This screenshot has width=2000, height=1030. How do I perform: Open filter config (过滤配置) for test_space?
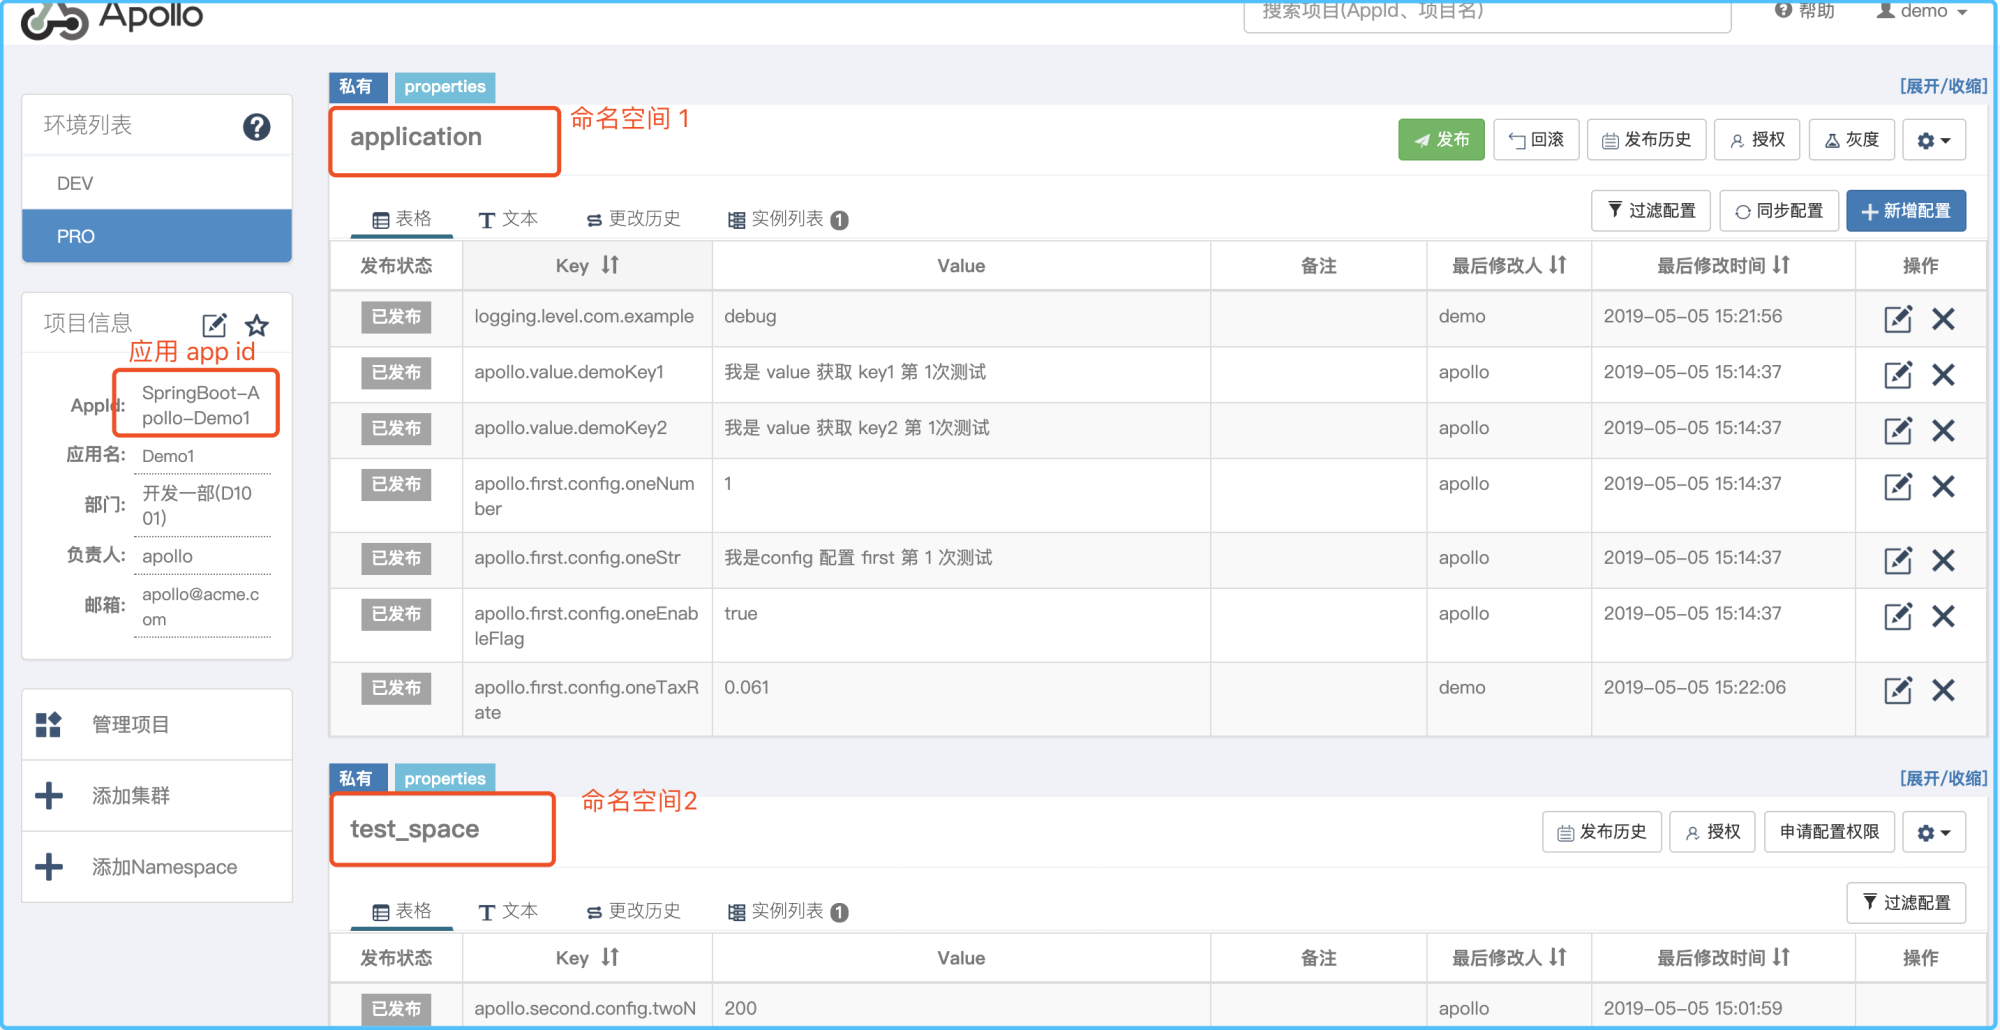click(1906, 902)
